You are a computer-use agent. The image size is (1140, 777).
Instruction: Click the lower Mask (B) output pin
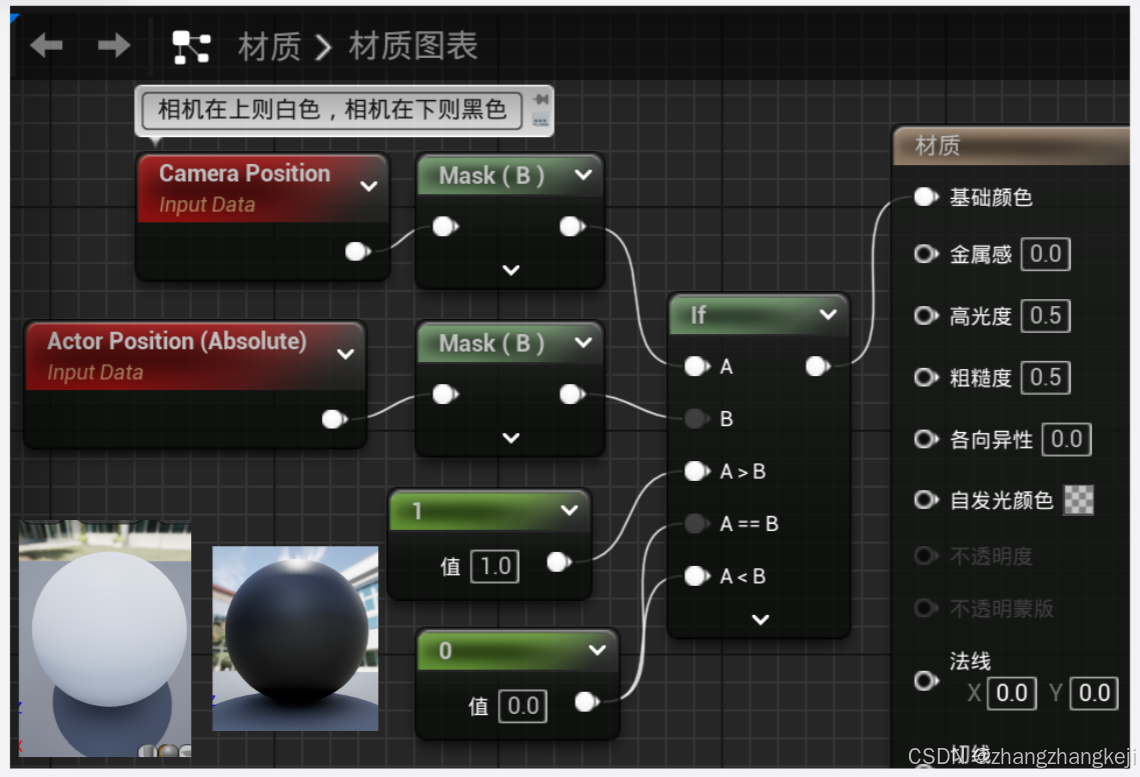click(572, 395)
